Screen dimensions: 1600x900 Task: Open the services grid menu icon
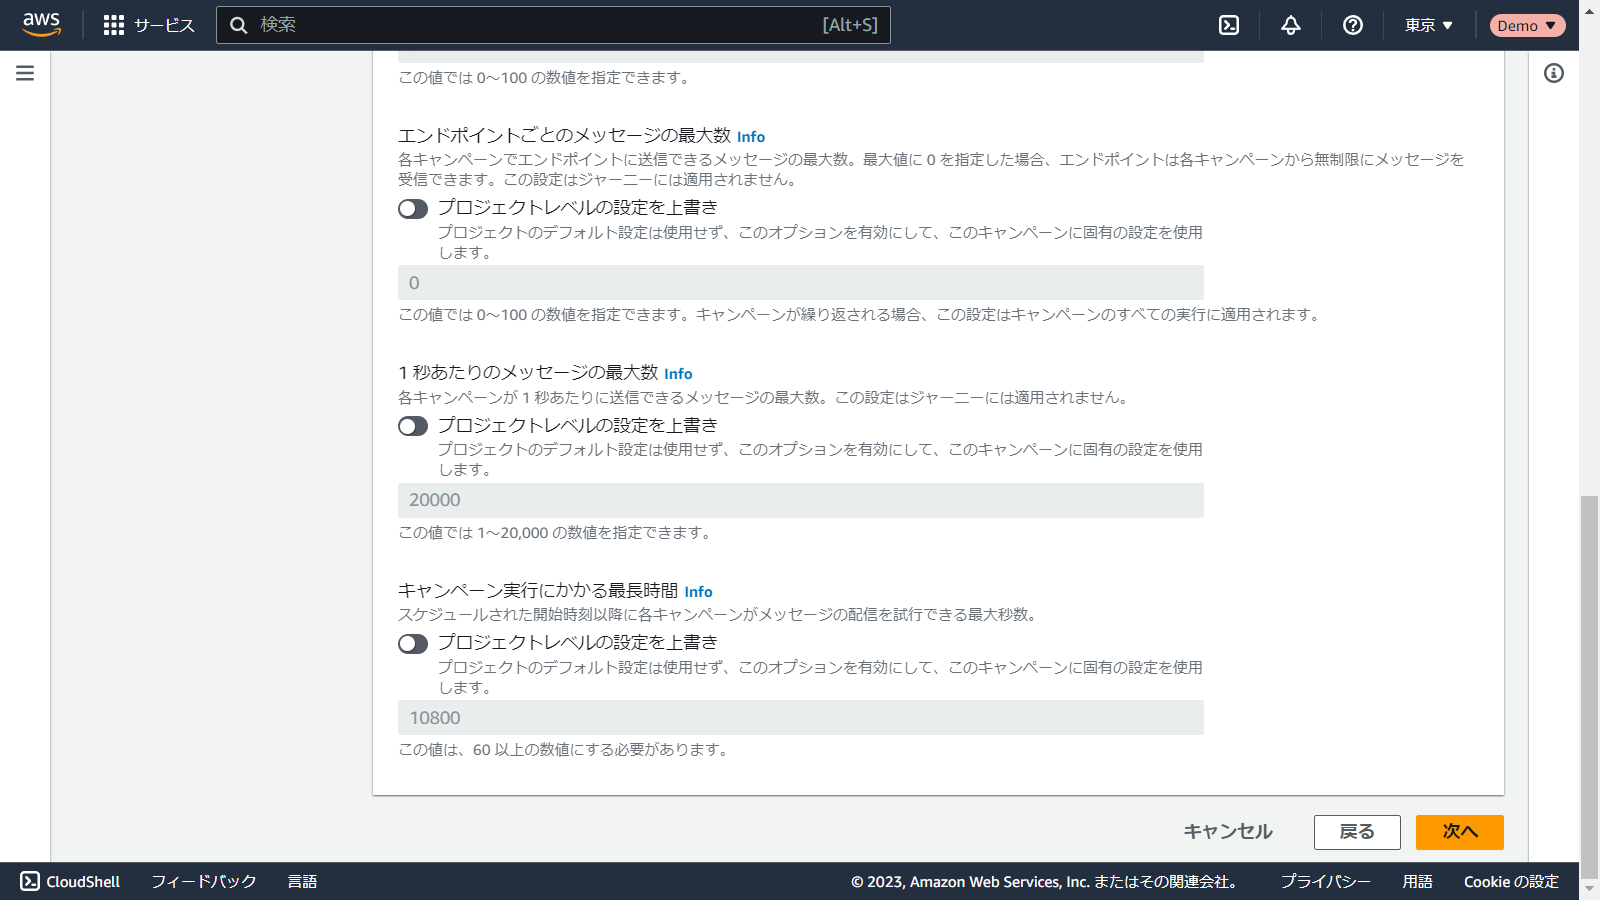click(x=114, y=25)
